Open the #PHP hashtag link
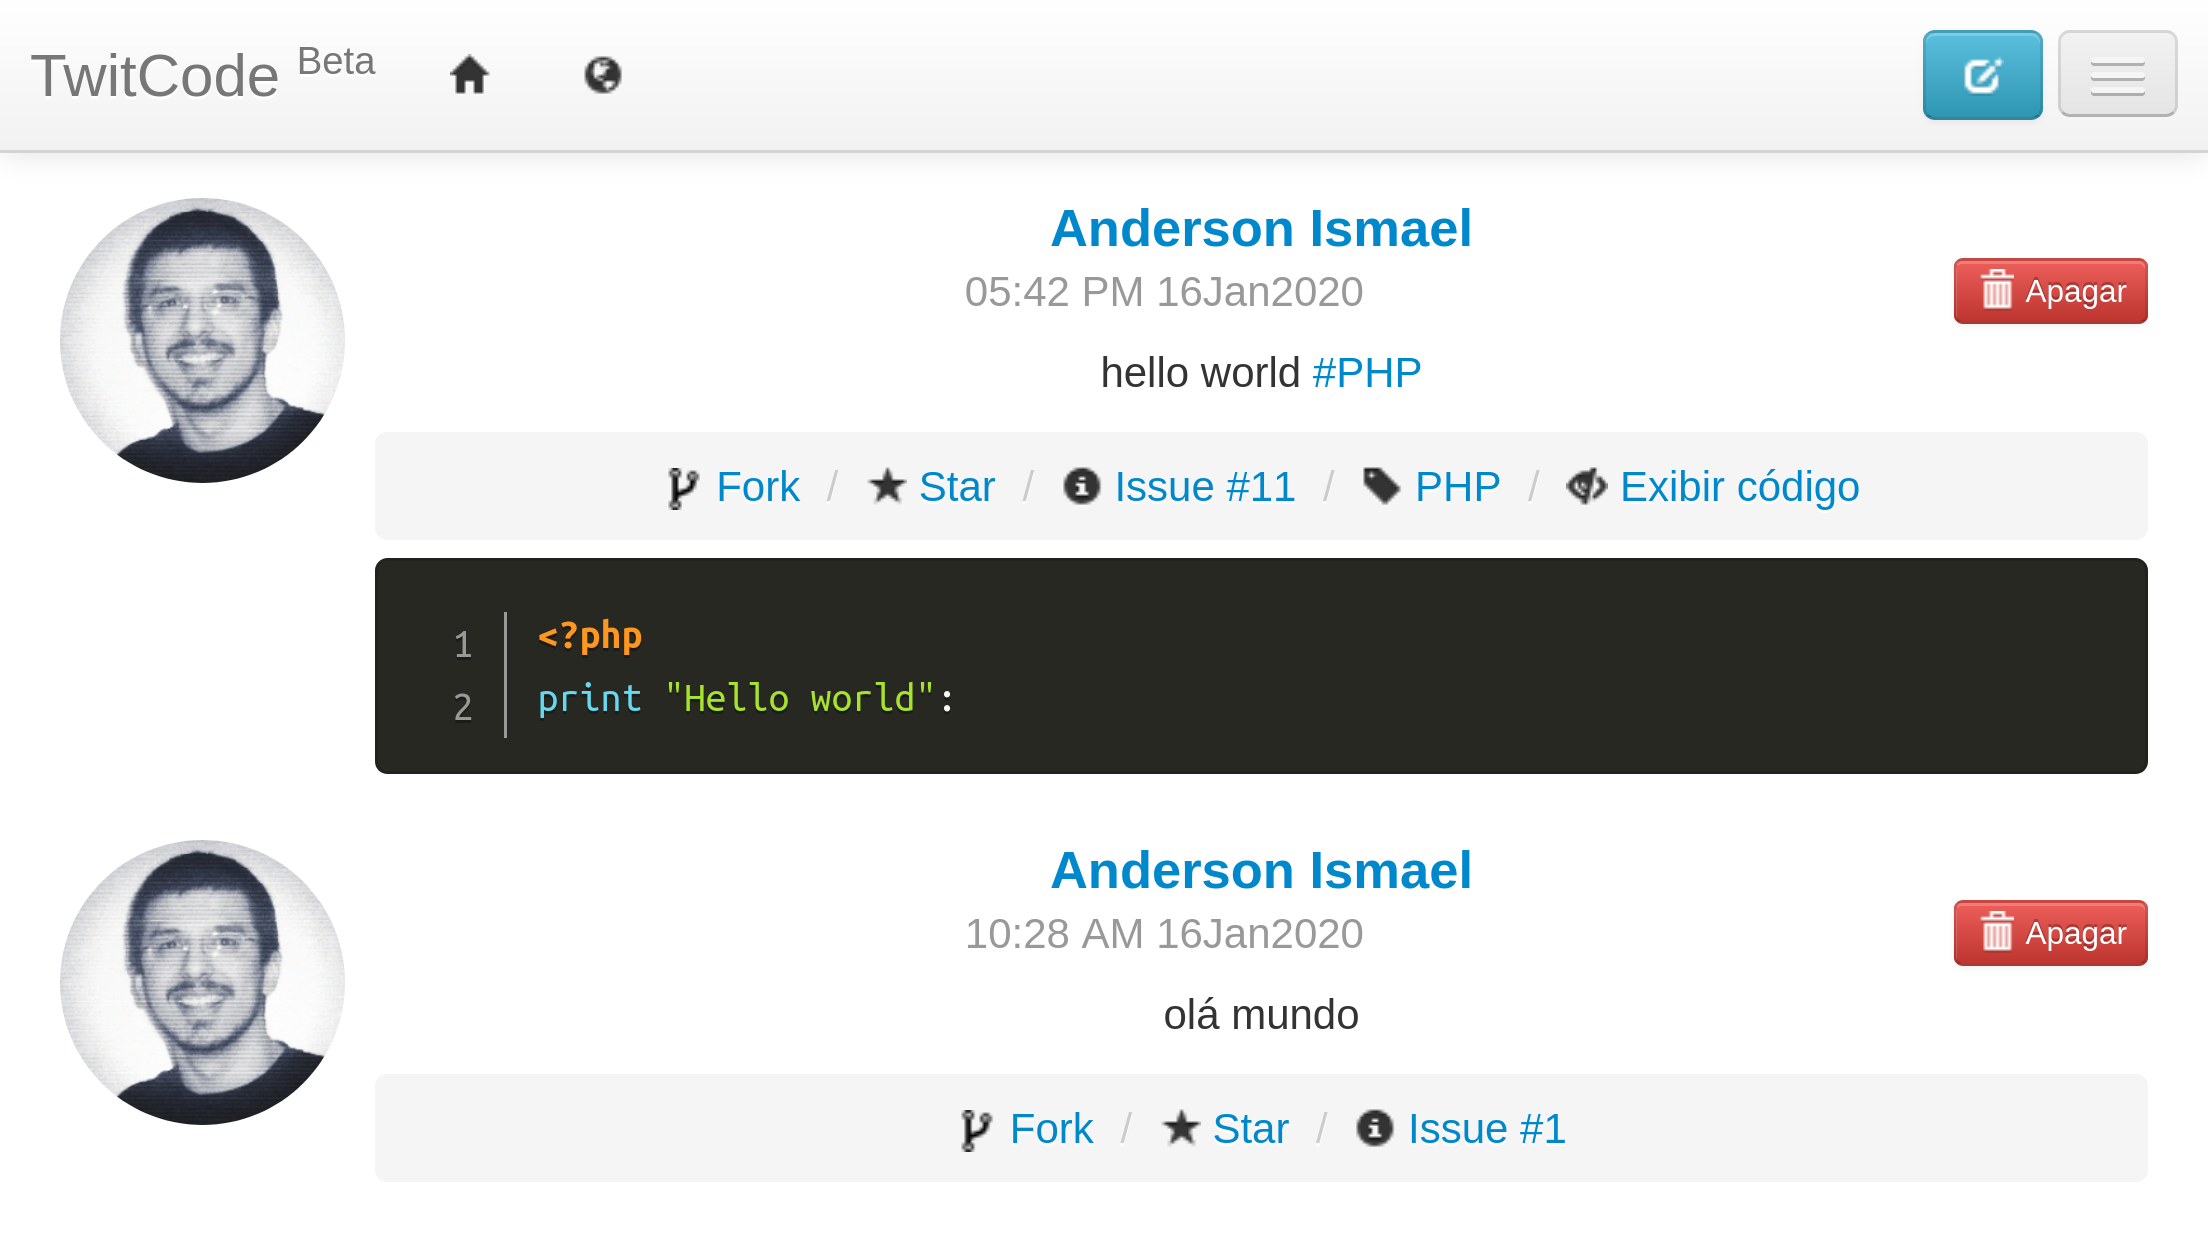 [x=1366, y=371]
